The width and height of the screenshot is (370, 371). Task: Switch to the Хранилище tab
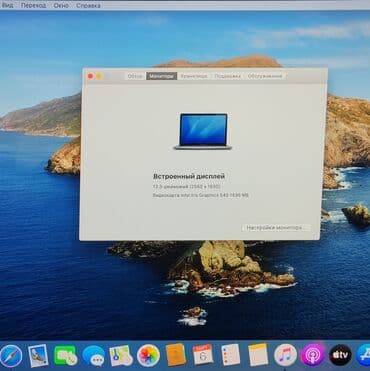tap(194, 76)
